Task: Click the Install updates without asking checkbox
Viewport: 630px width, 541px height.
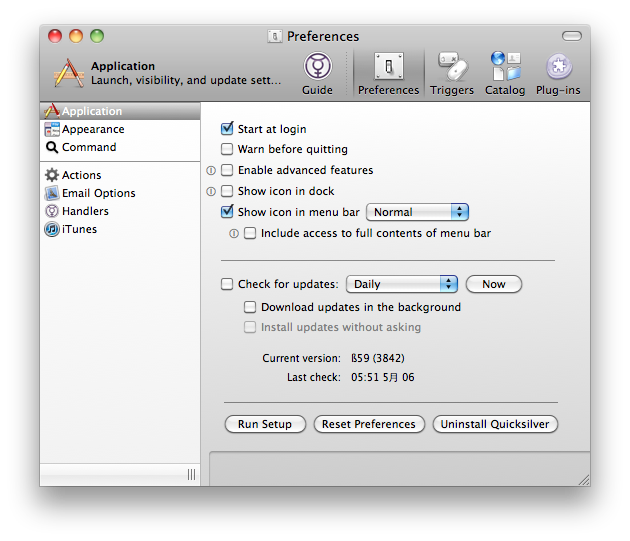Action: (x=250, y=327)
